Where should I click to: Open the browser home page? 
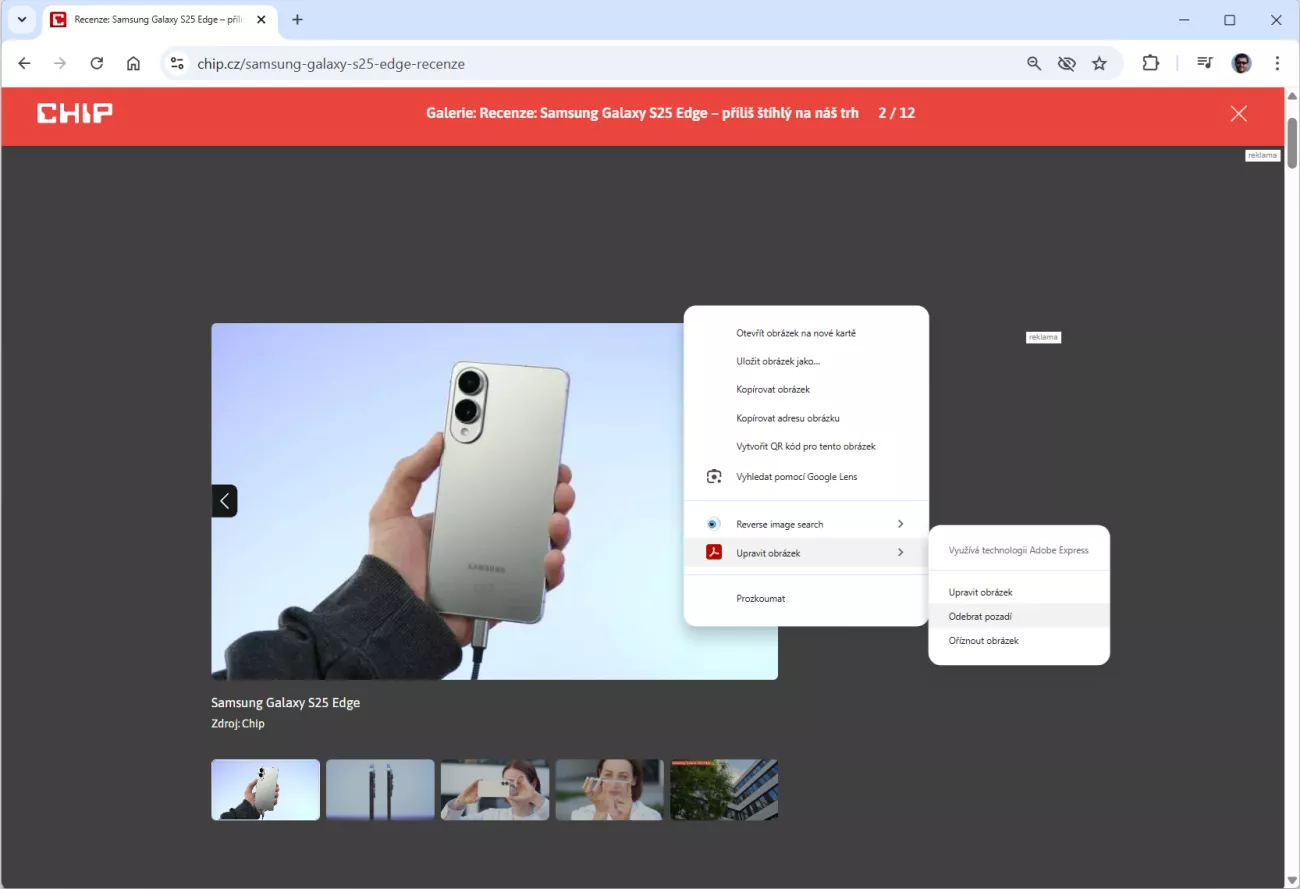click(133, 63)
